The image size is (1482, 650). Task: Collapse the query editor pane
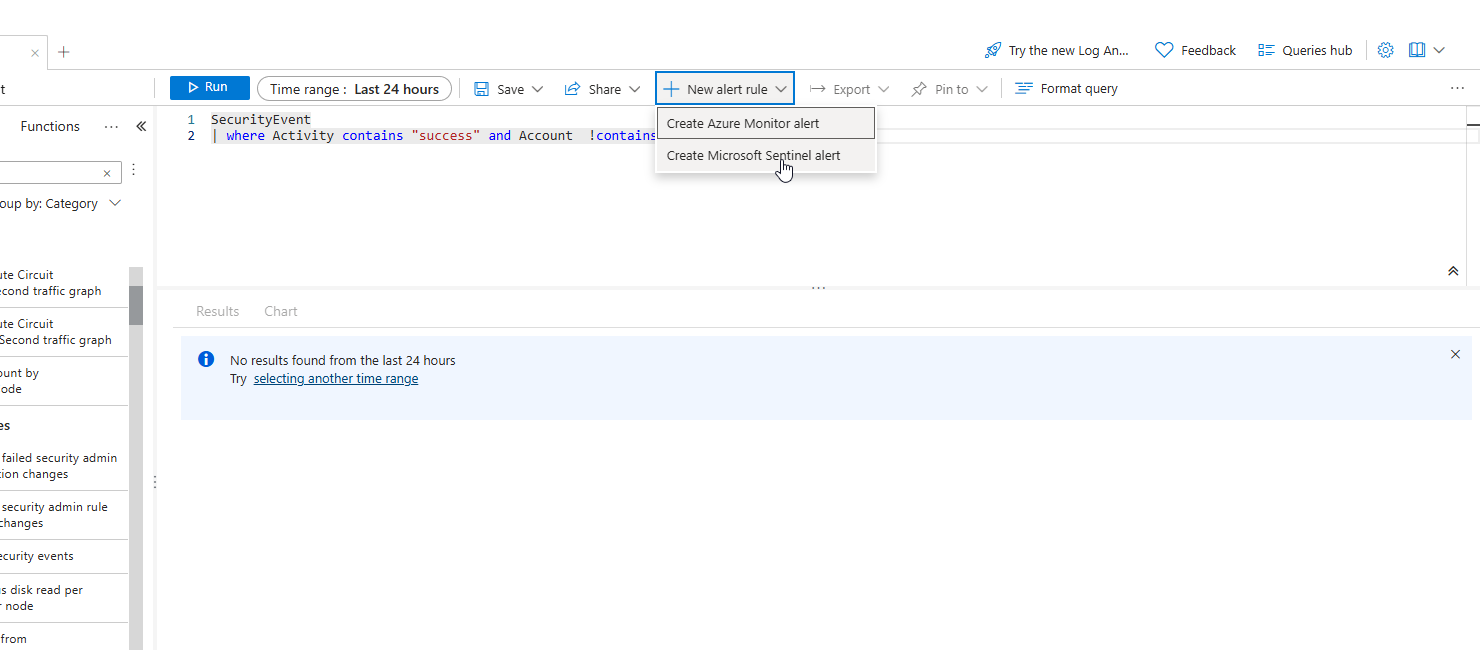point(1453,271)
